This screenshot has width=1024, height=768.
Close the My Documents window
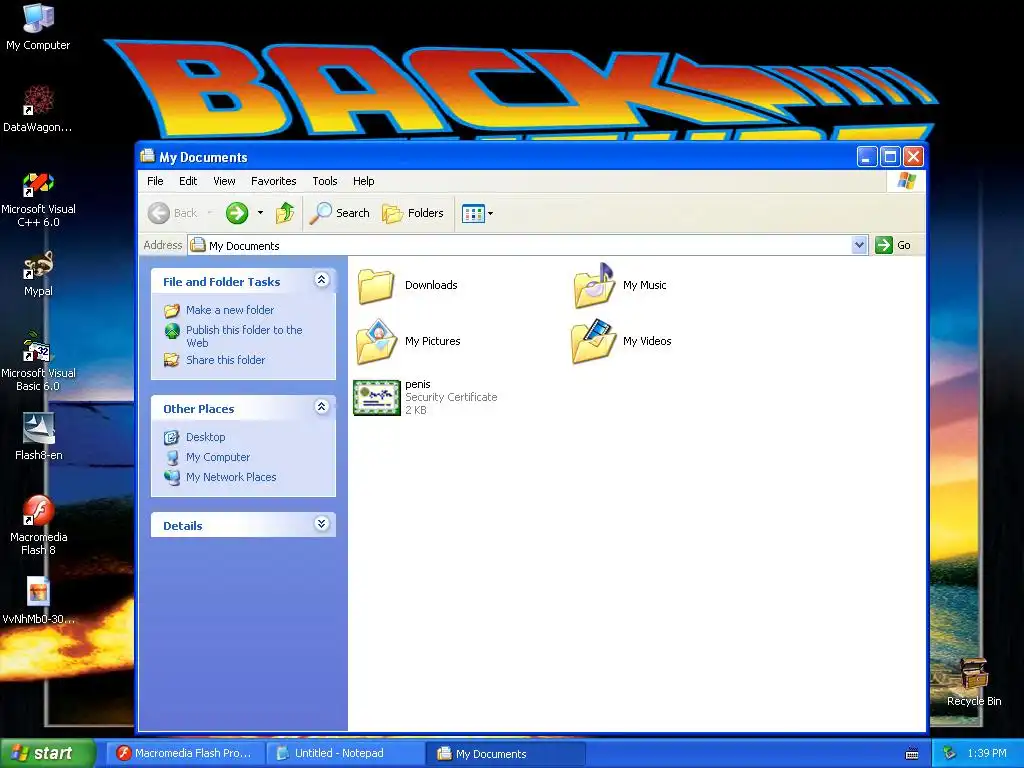(x=913, y=157)
